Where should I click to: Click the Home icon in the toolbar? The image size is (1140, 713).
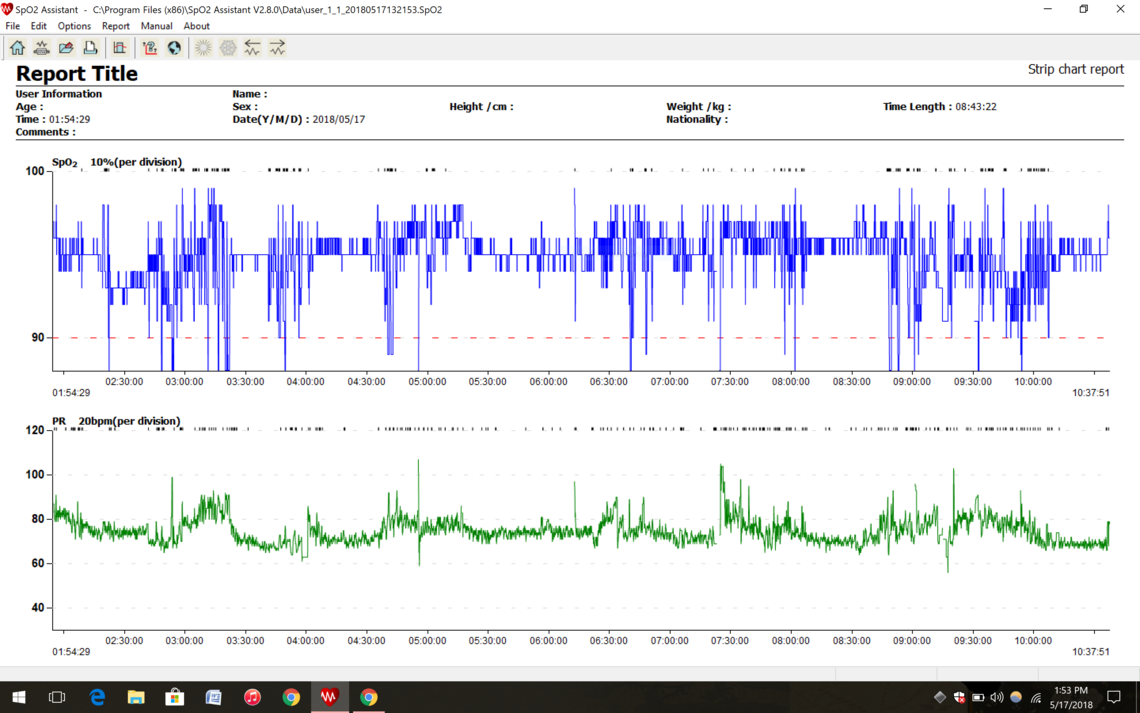click(x=18, y=48)
